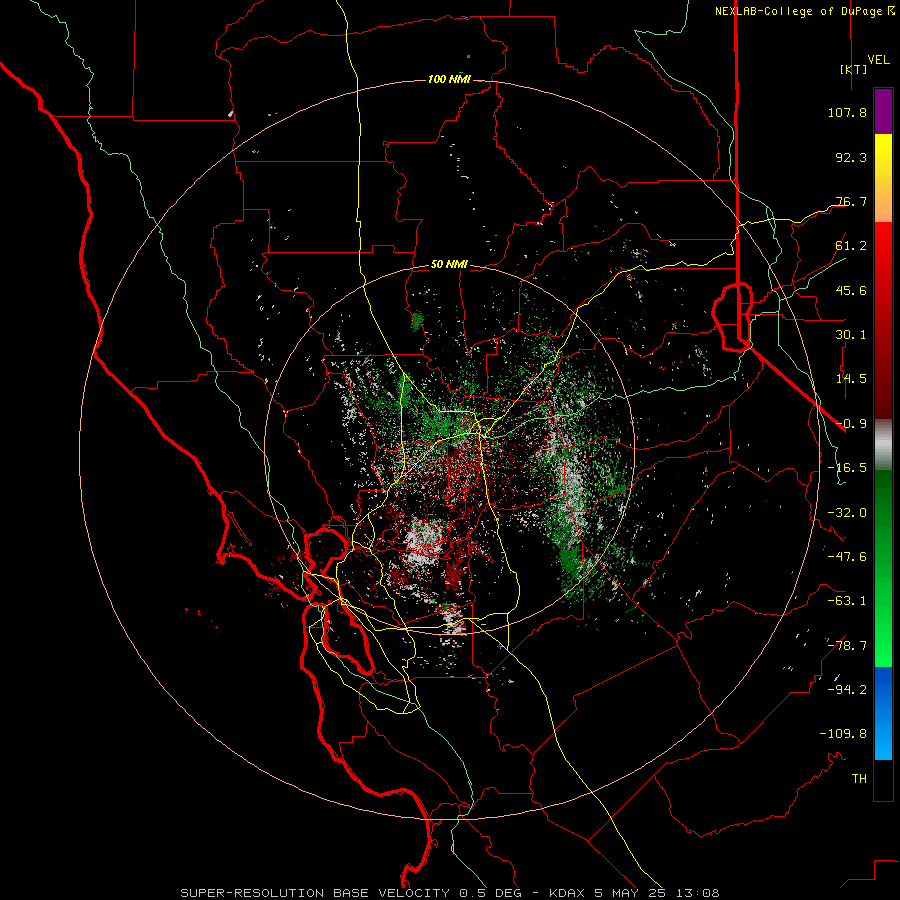
Task: Select the -0.9 scale value
Action: [x=851, y=424]
